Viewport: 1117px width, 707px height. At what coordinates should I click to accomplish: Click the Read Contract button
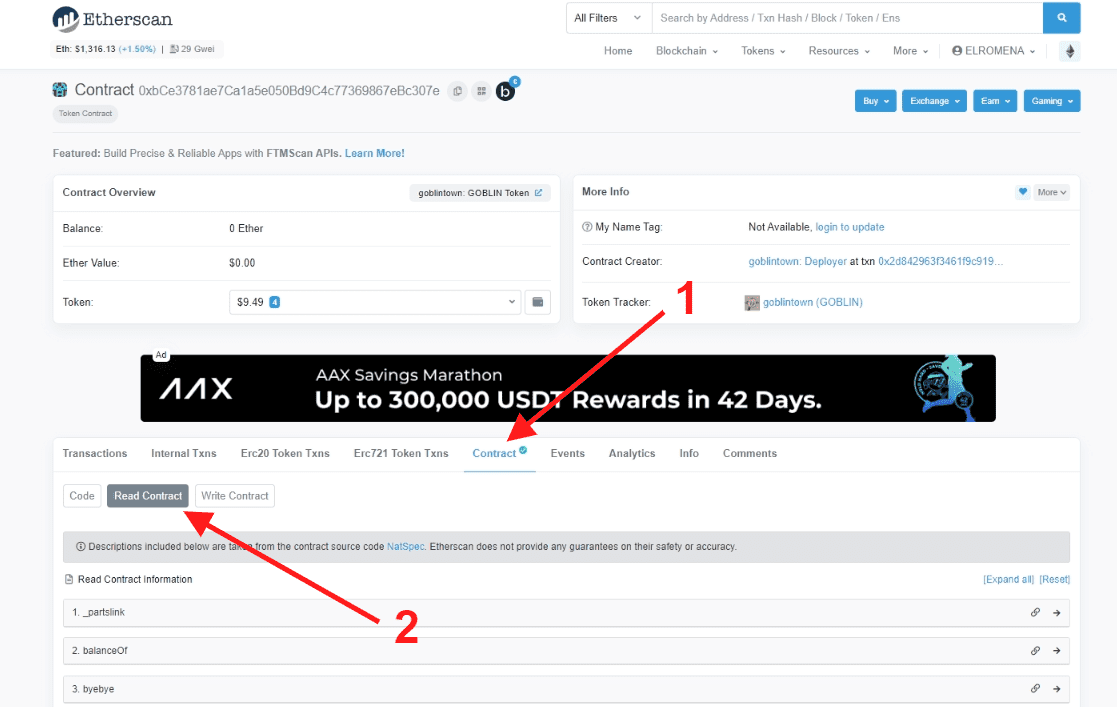pyautogui.click(x=148, y=496)
